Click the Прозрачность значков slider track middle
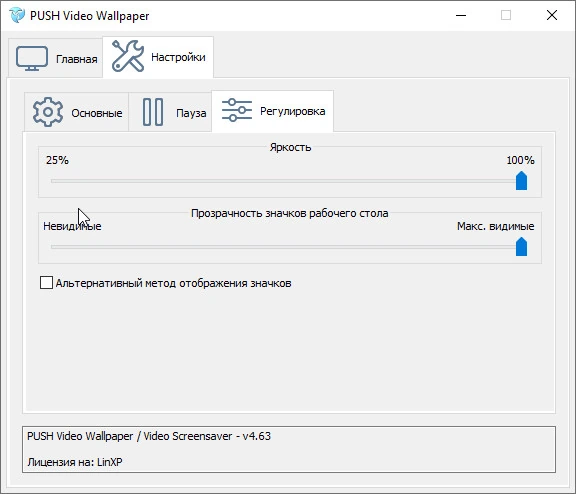 tap(286, 247)
